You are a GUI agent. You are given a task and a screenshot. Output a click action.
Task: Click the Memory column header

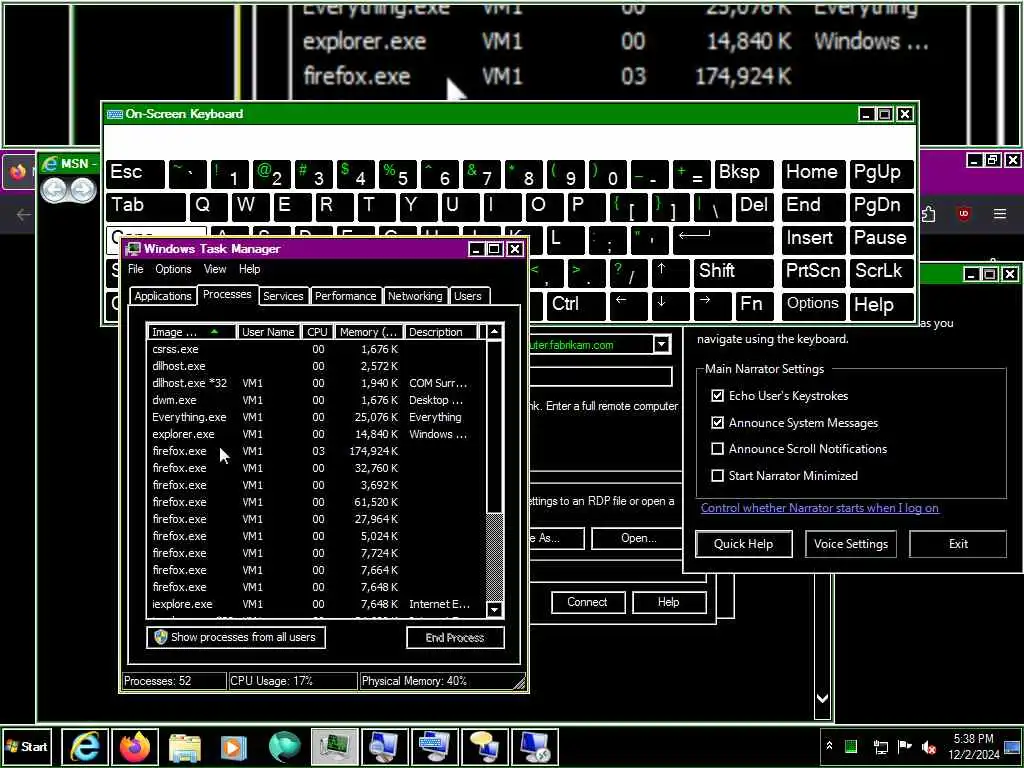pyautogui.click(x=368, y=332)
